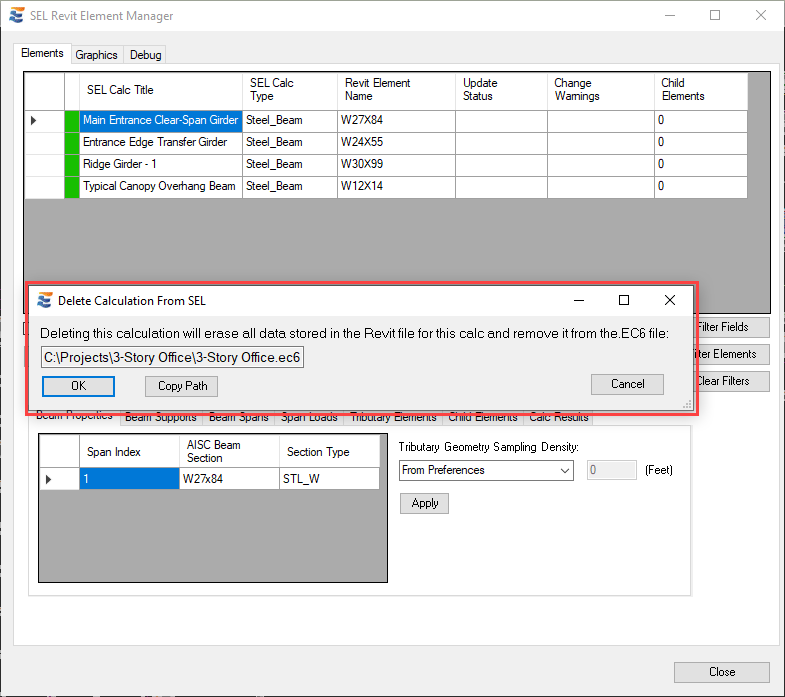Image resolution: width=785 pixels, height=697 pixels.
Task: Switch to the Elements tab
Action: click(x=42, y=53)
